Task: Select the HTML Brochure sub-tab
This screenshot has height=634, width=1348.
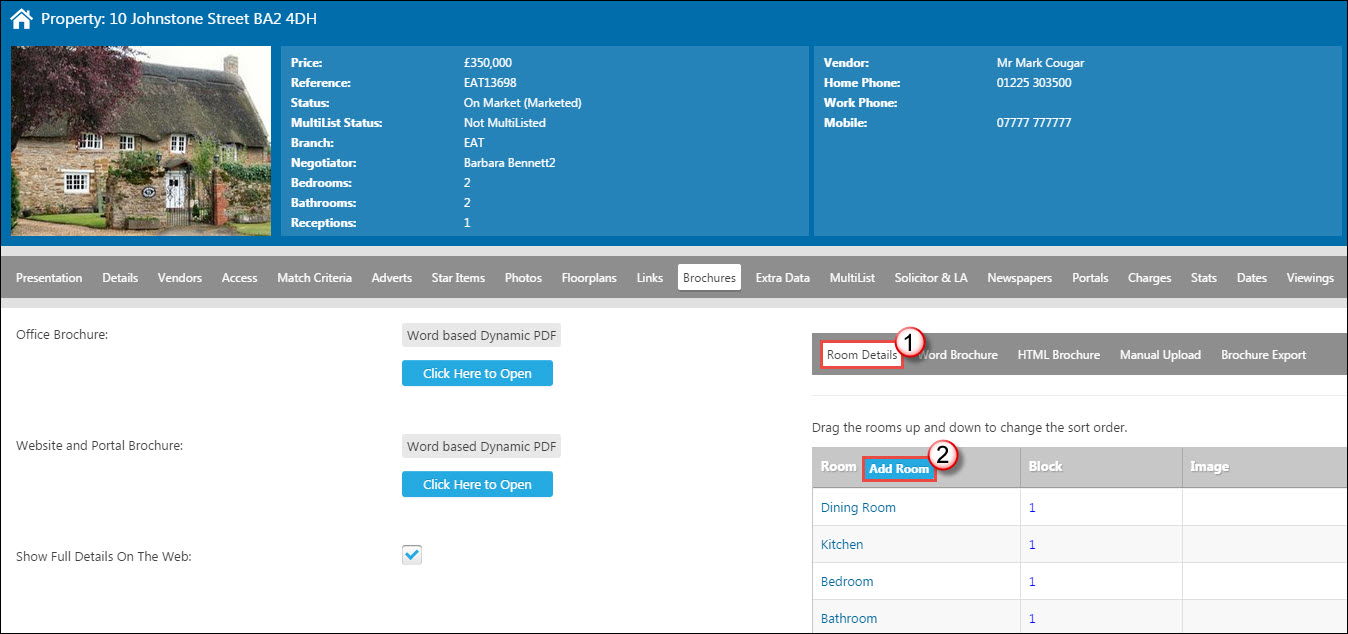Action: click(1058, 355)
